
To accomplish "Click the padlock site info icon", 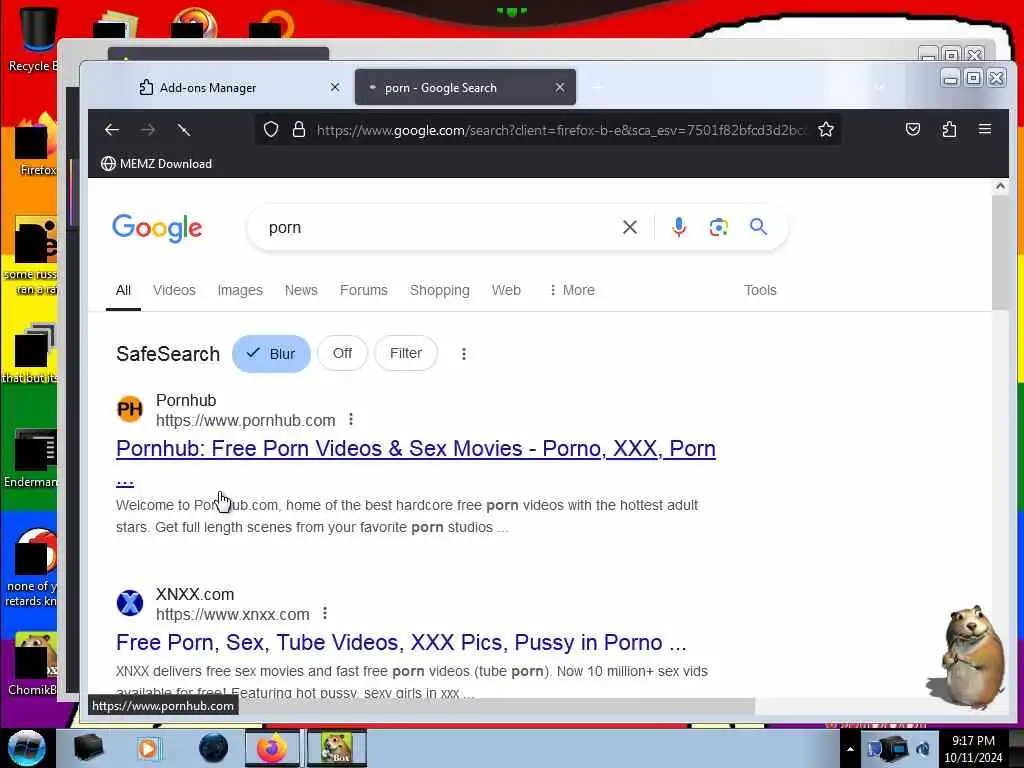I will 298,129.
